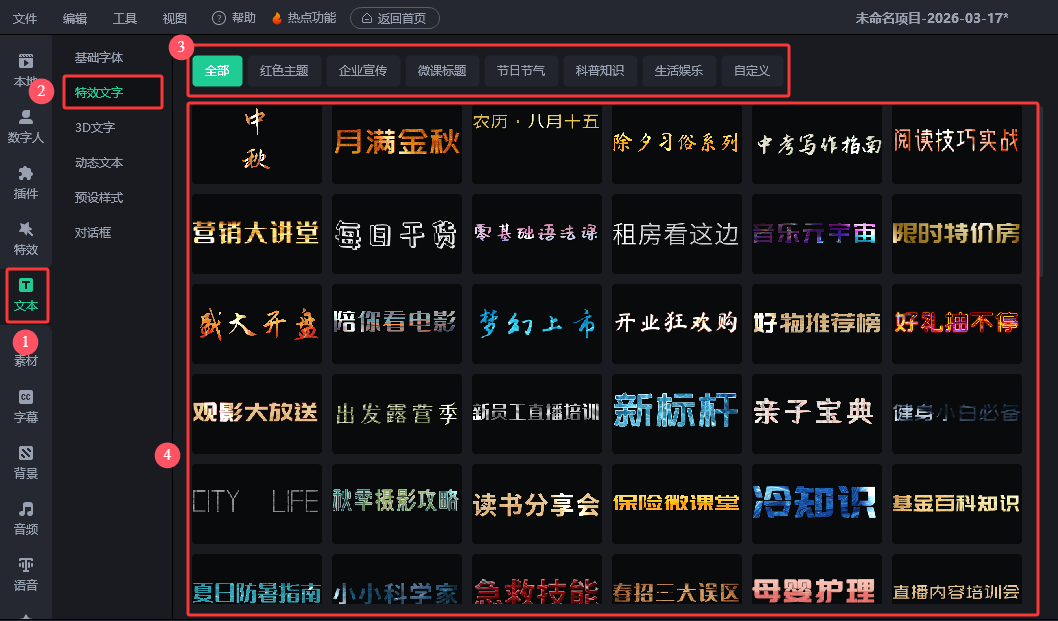
Task: Select 3D文字 in the text type list
Action: (95, 127)
